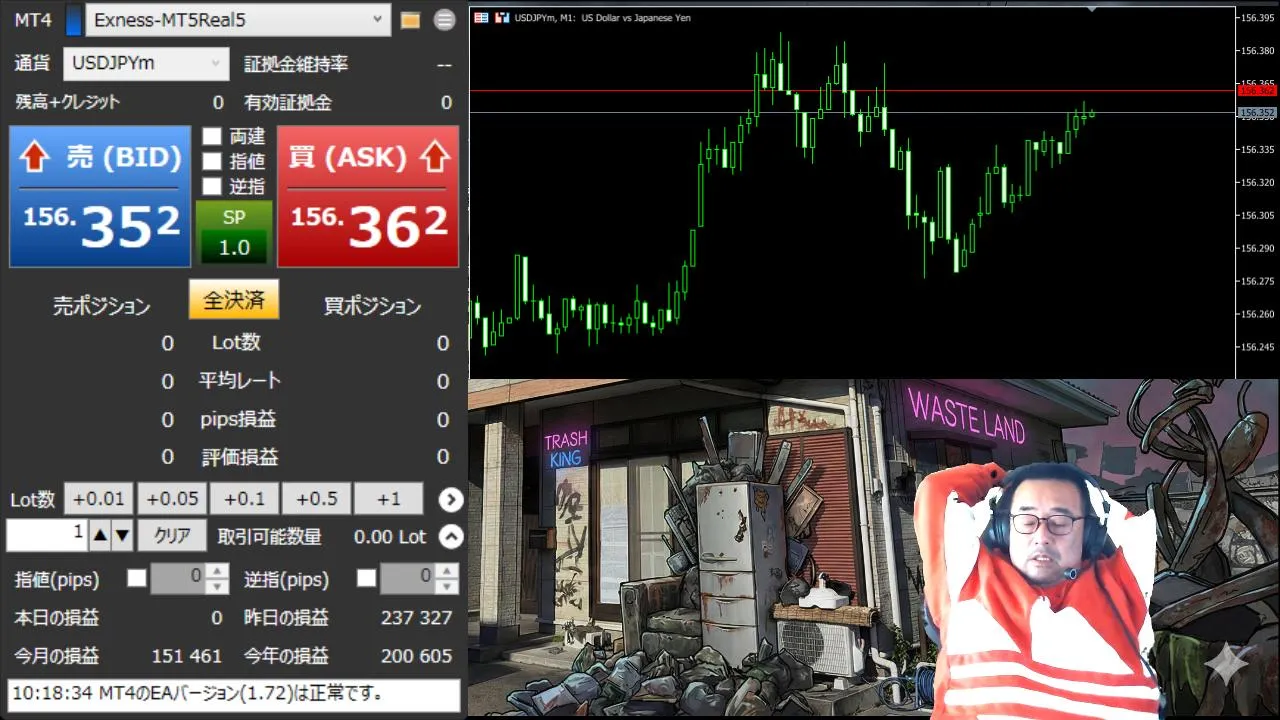
Task: Toggle the 指値 checkbox near the SP box
Action: point(211,161)
